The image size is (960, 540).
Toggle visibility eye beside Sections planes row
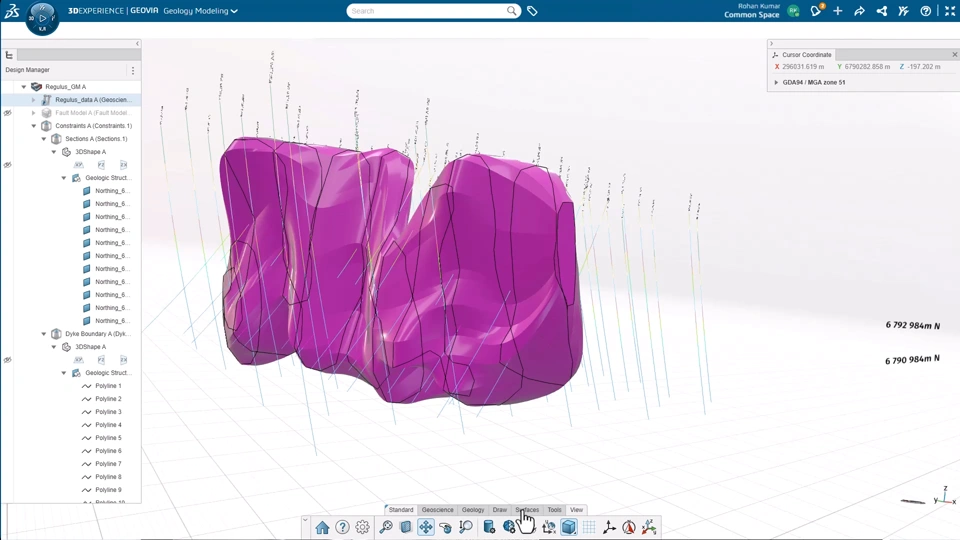7,165
